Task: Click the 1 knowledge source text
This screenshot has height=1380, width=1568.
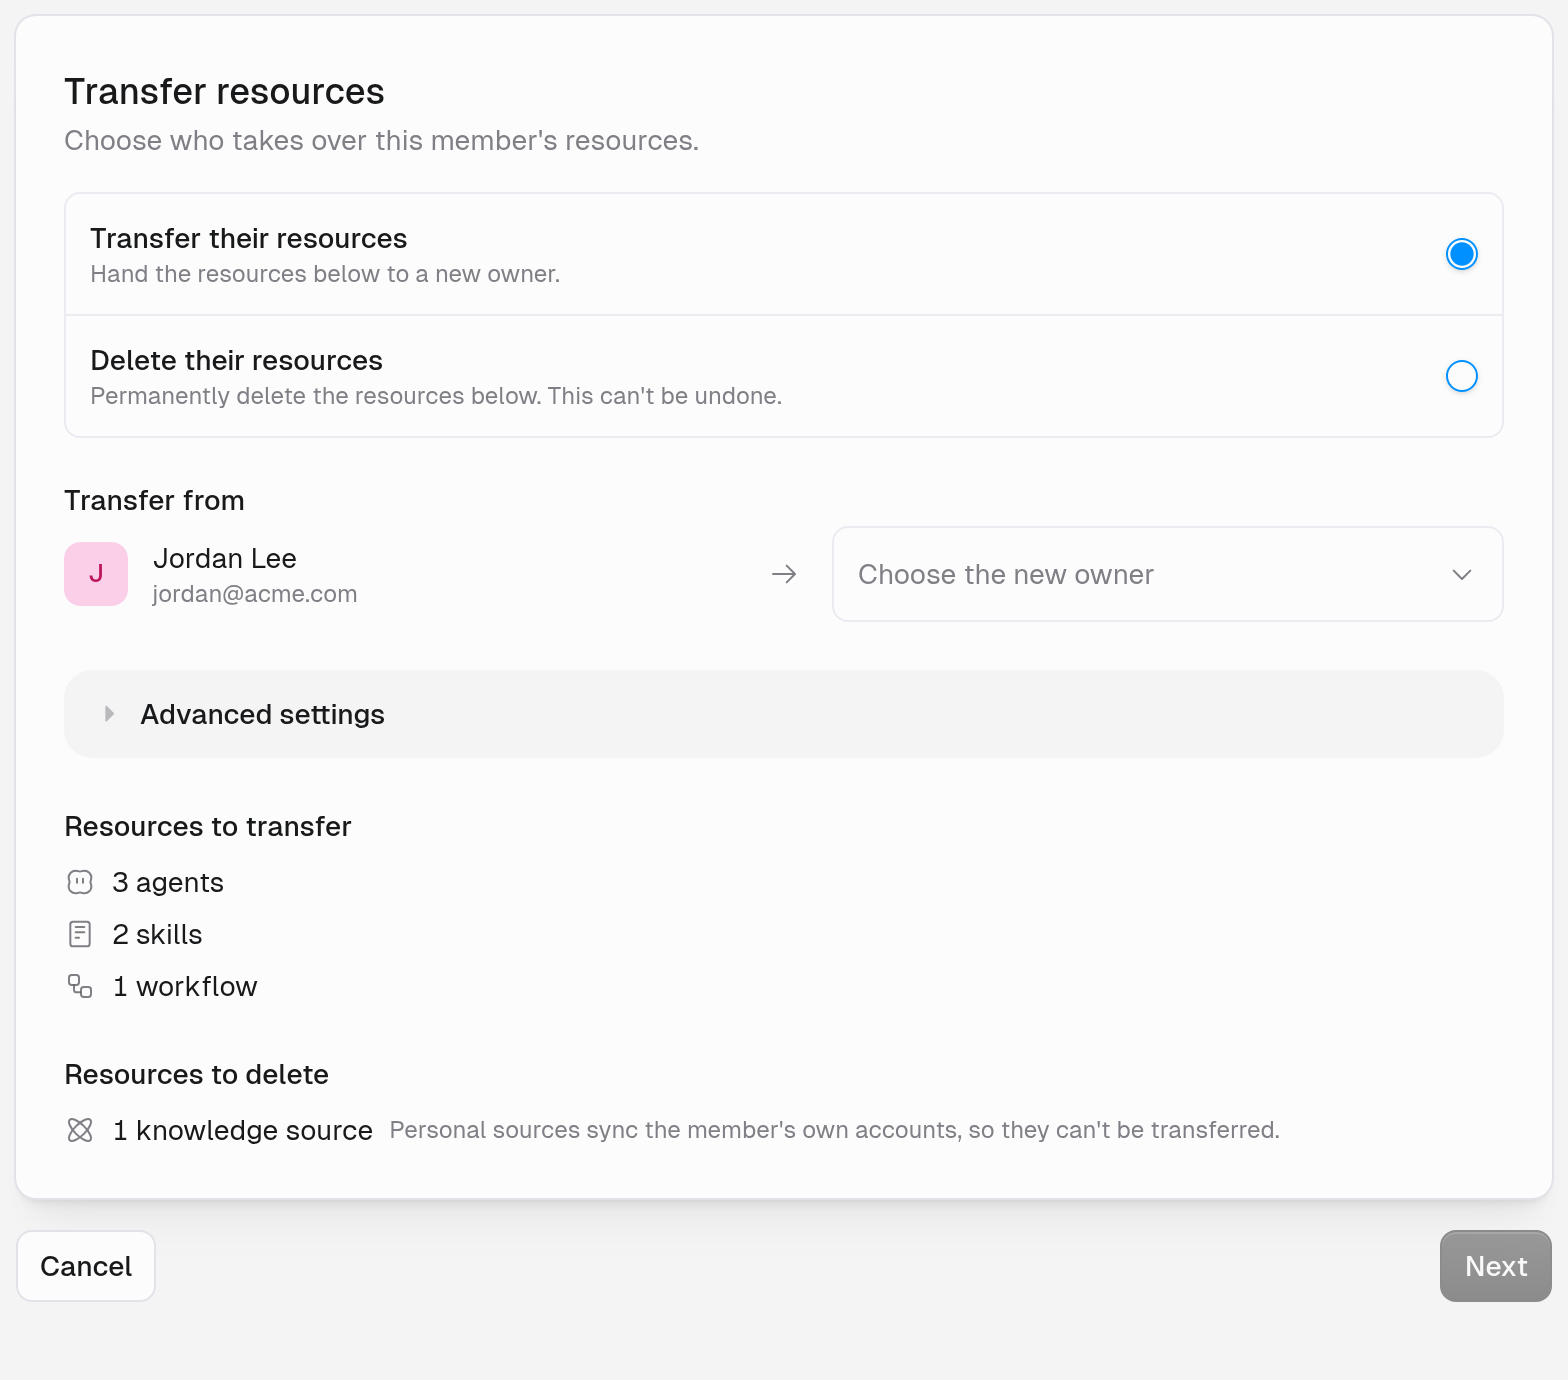Action: 242,1130
